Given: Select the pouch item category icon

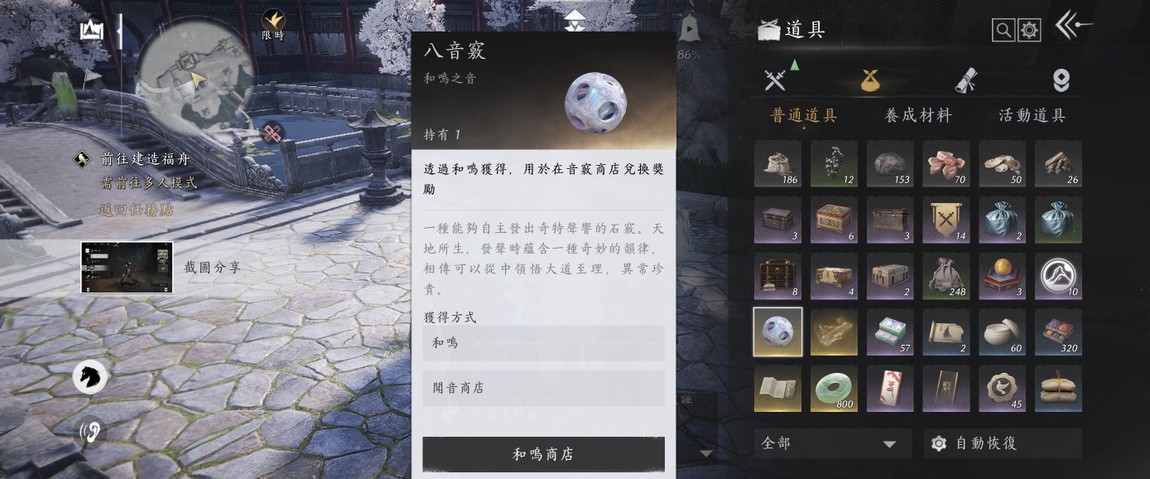Looking at the screenshot, I should click(x=870, y=80).
